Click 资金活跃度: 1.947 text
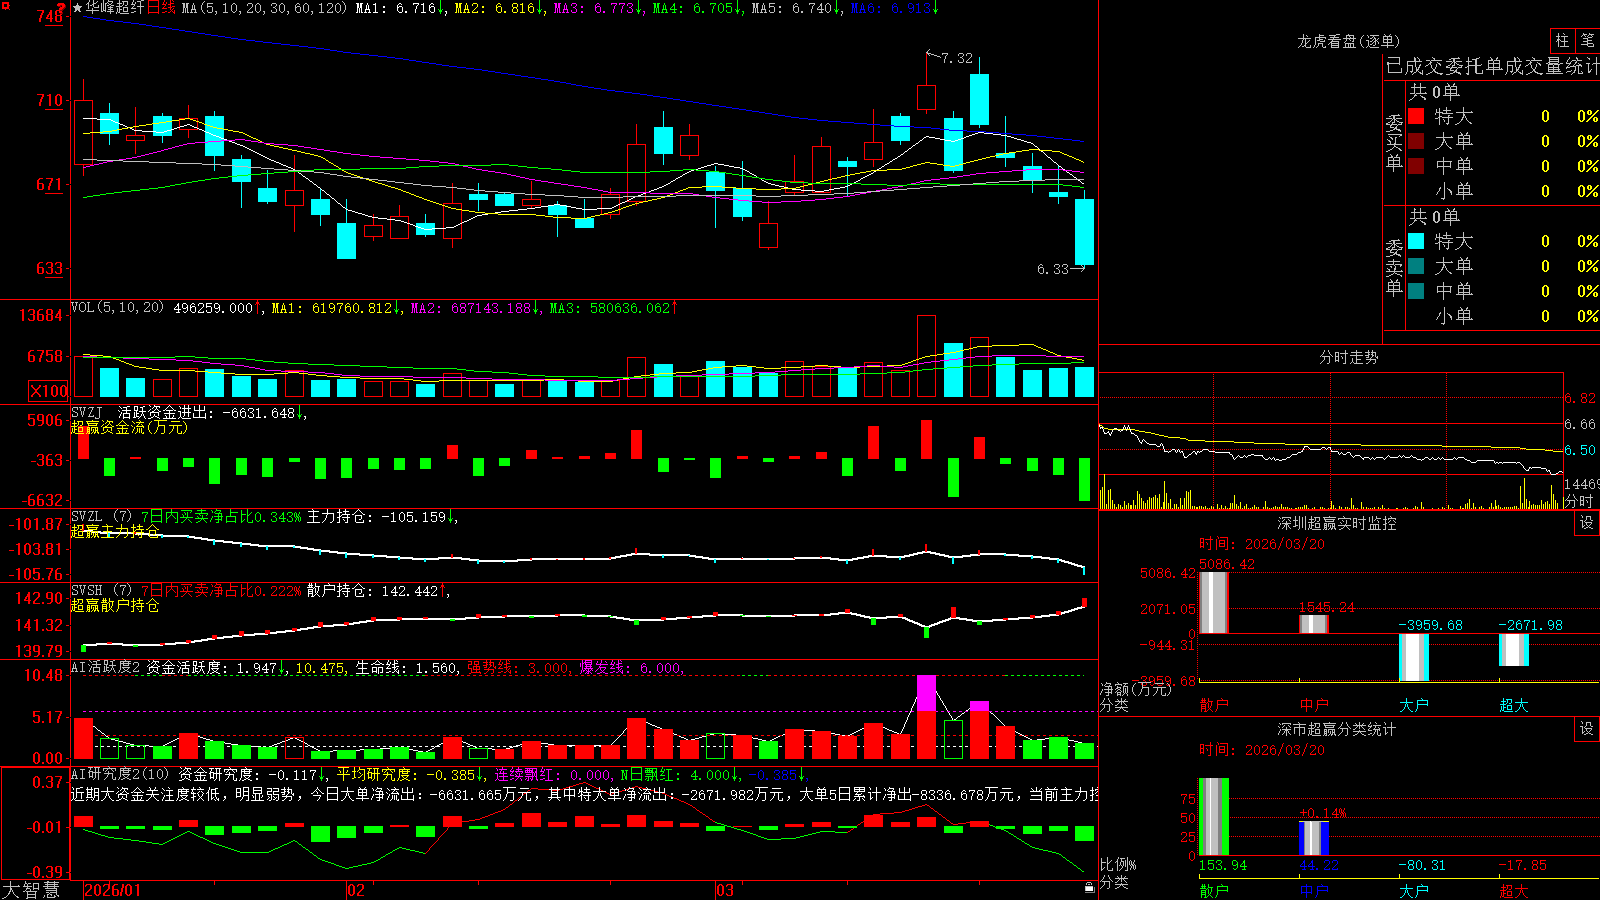 click(x=212, y=667)
